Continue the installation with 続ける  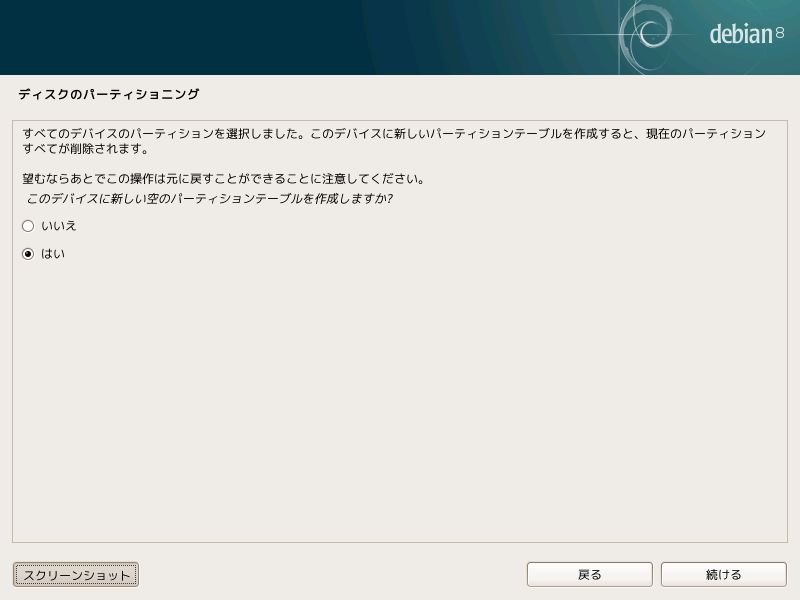click(723, 574)
